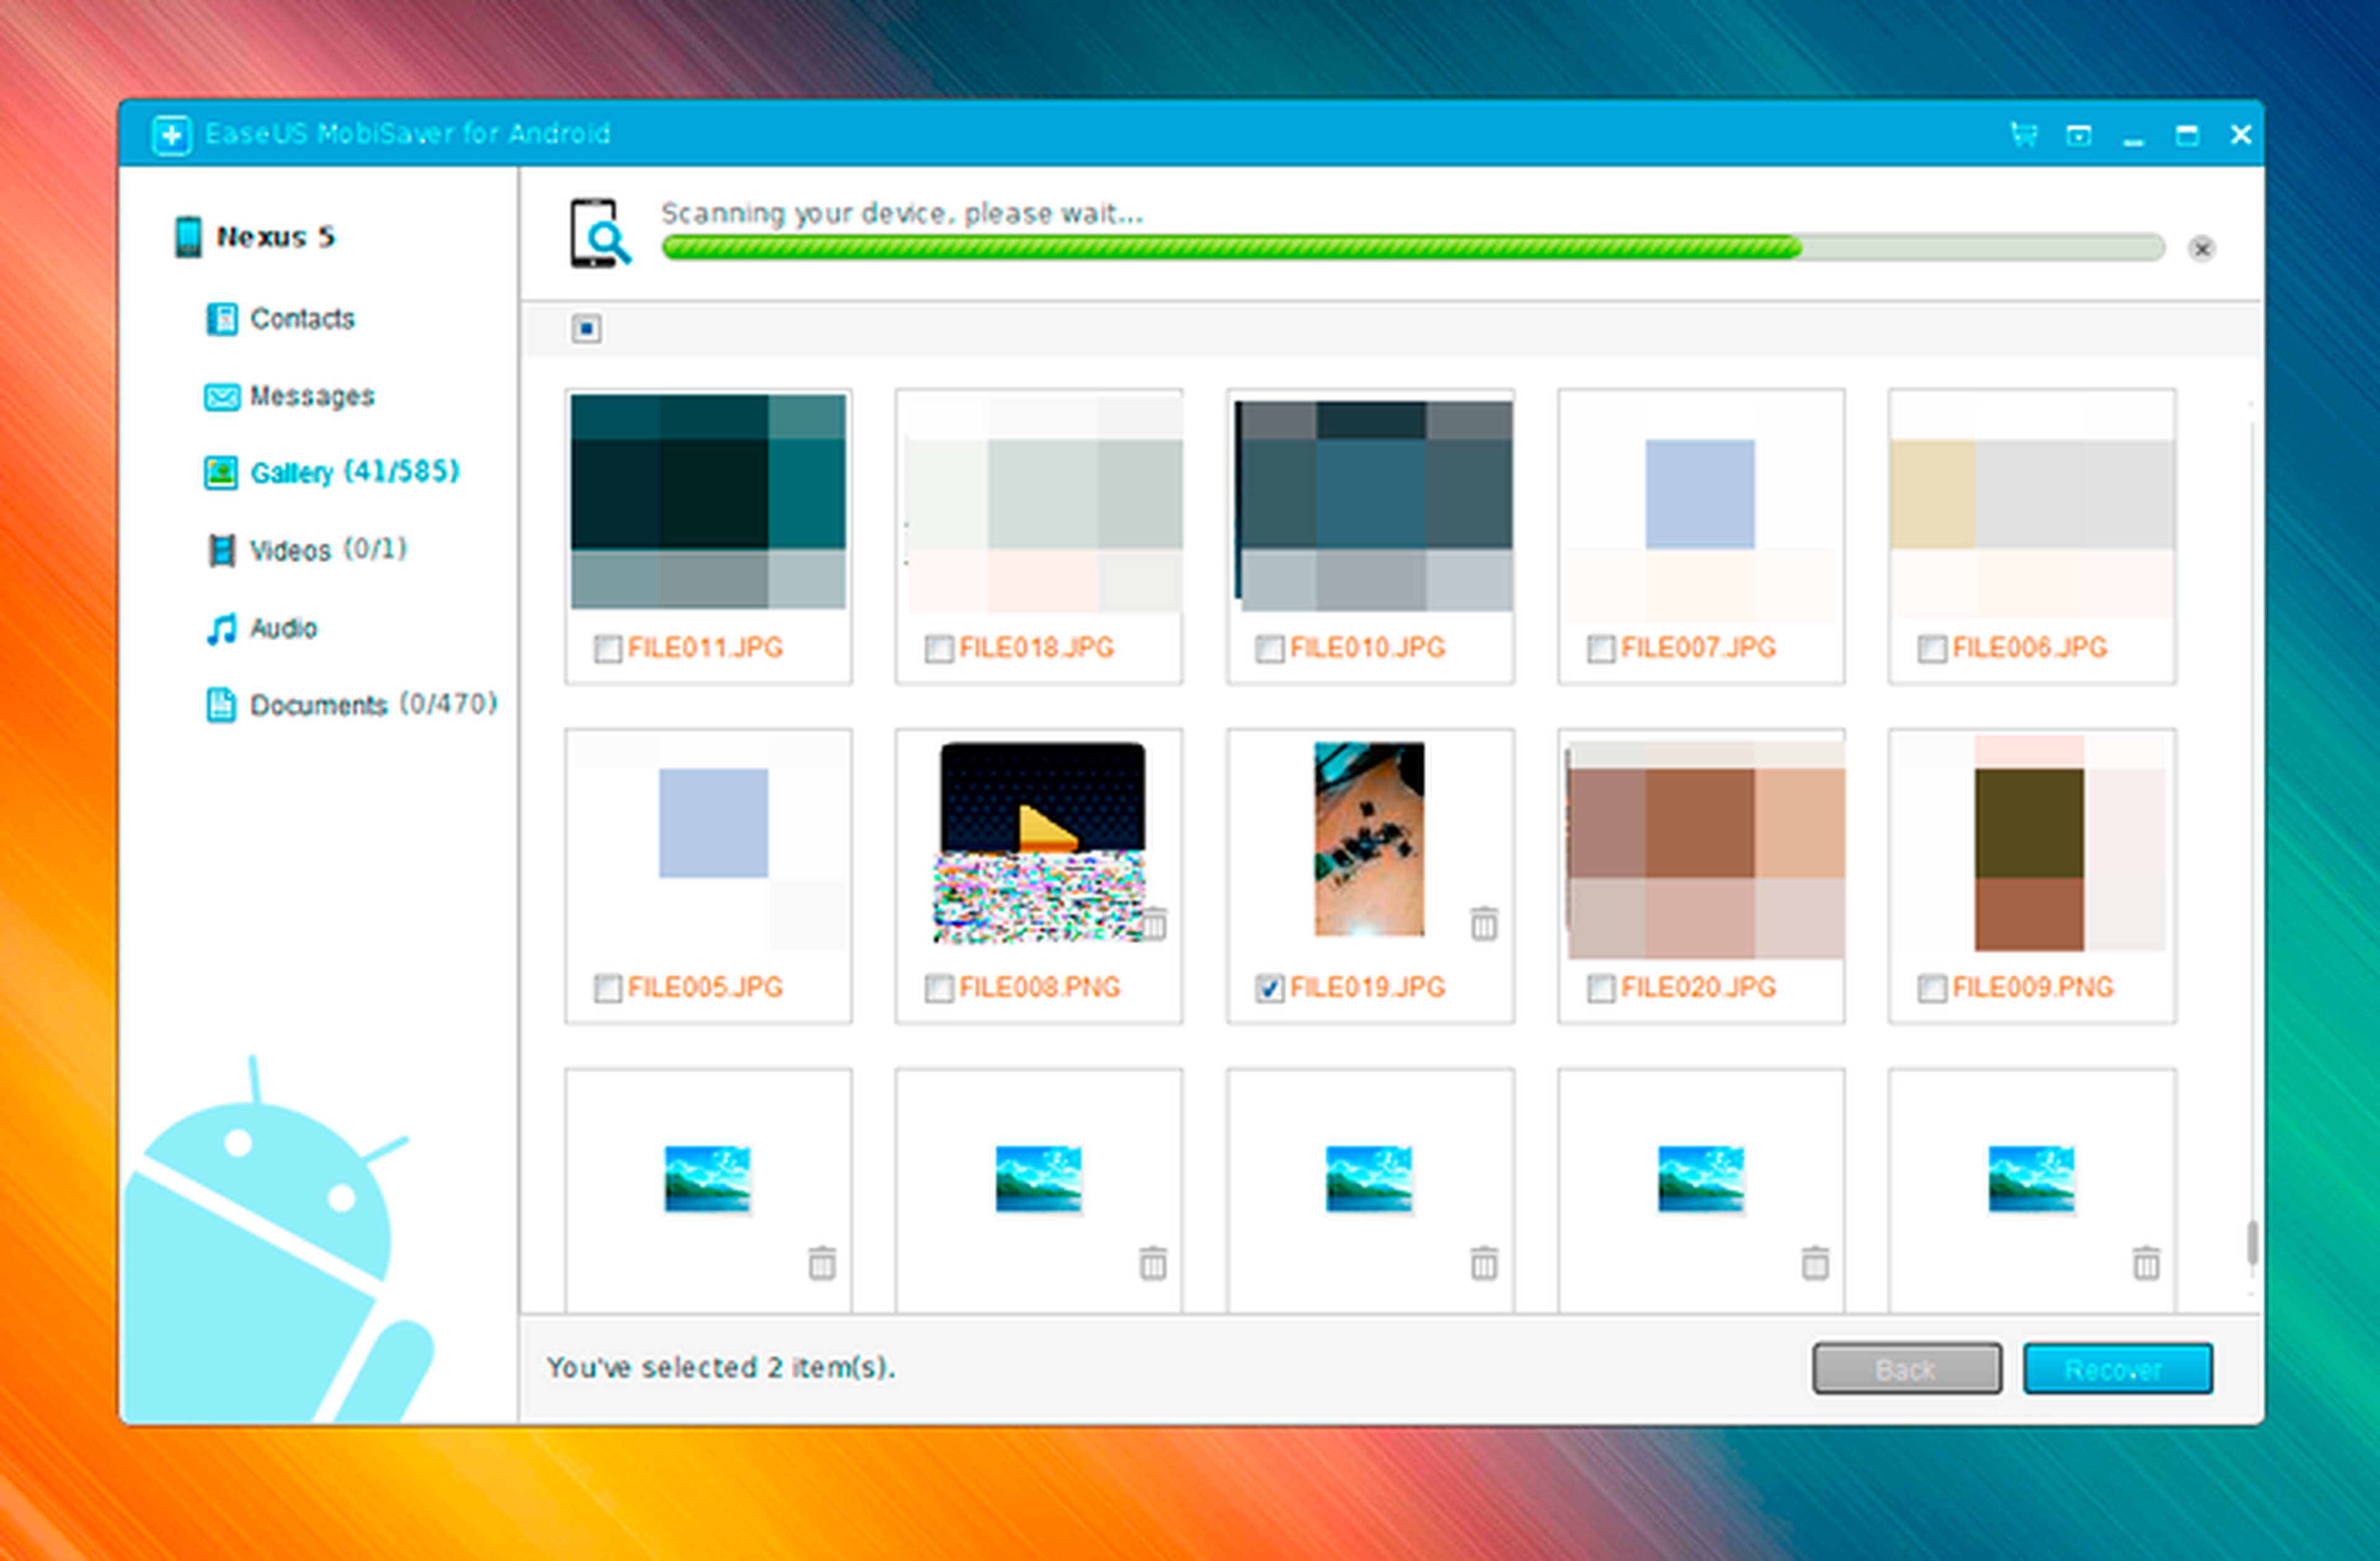The image size is (2380, 1561).
Task: Click the Recover button
Action: (x=2118, y=1369)
